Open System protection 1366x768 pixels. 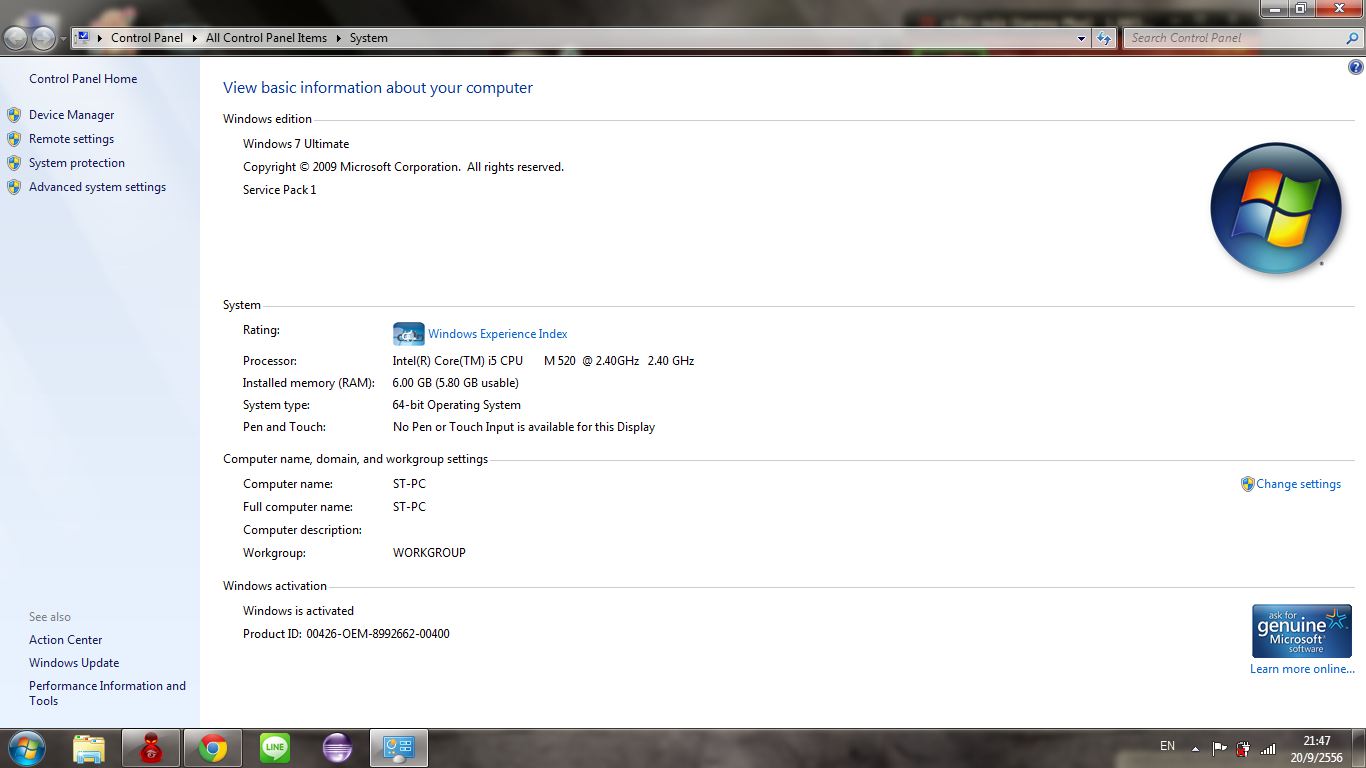click(77, 163)
